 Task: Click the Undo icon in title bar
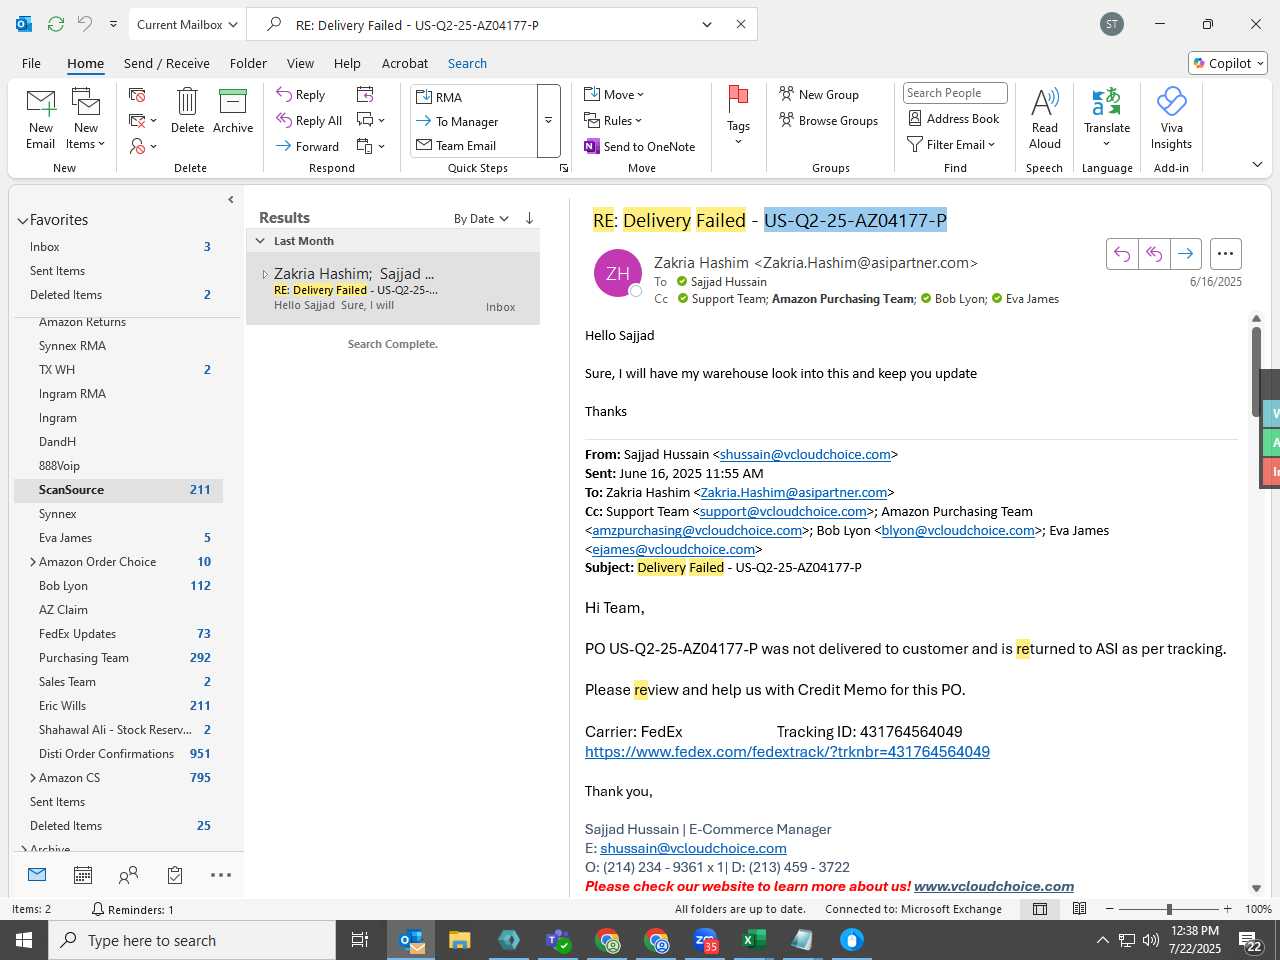coord(85,24)
